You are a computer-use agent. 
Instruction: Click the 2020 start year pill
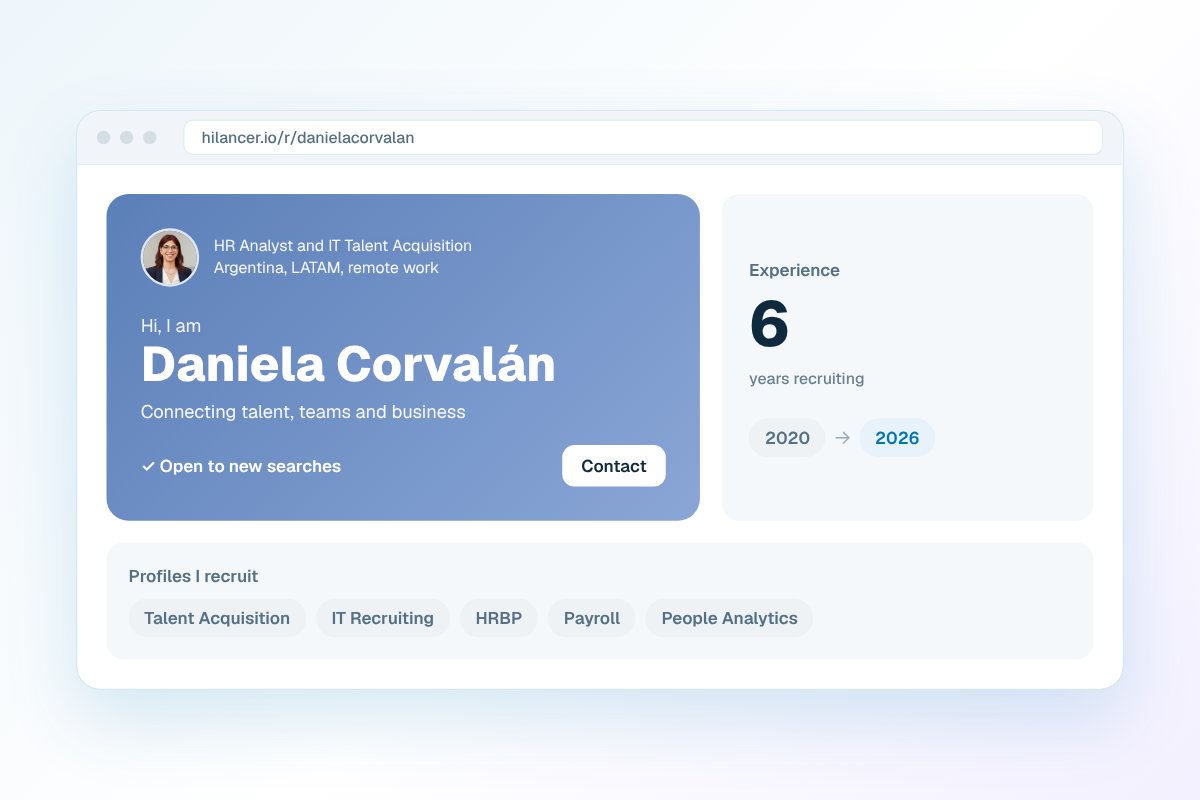pyautogui.click(x=787, y=438)
